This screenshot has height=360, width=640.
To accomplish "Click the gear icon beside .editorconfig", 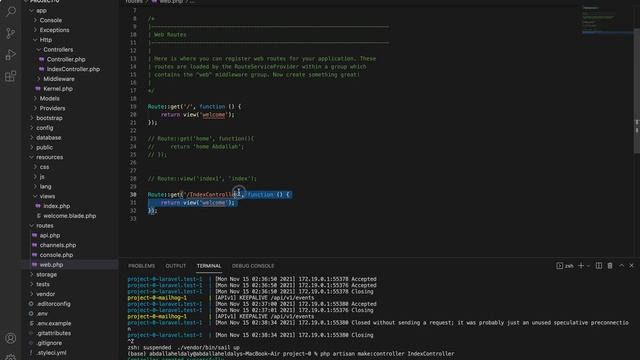I will [x=31, y=304].
